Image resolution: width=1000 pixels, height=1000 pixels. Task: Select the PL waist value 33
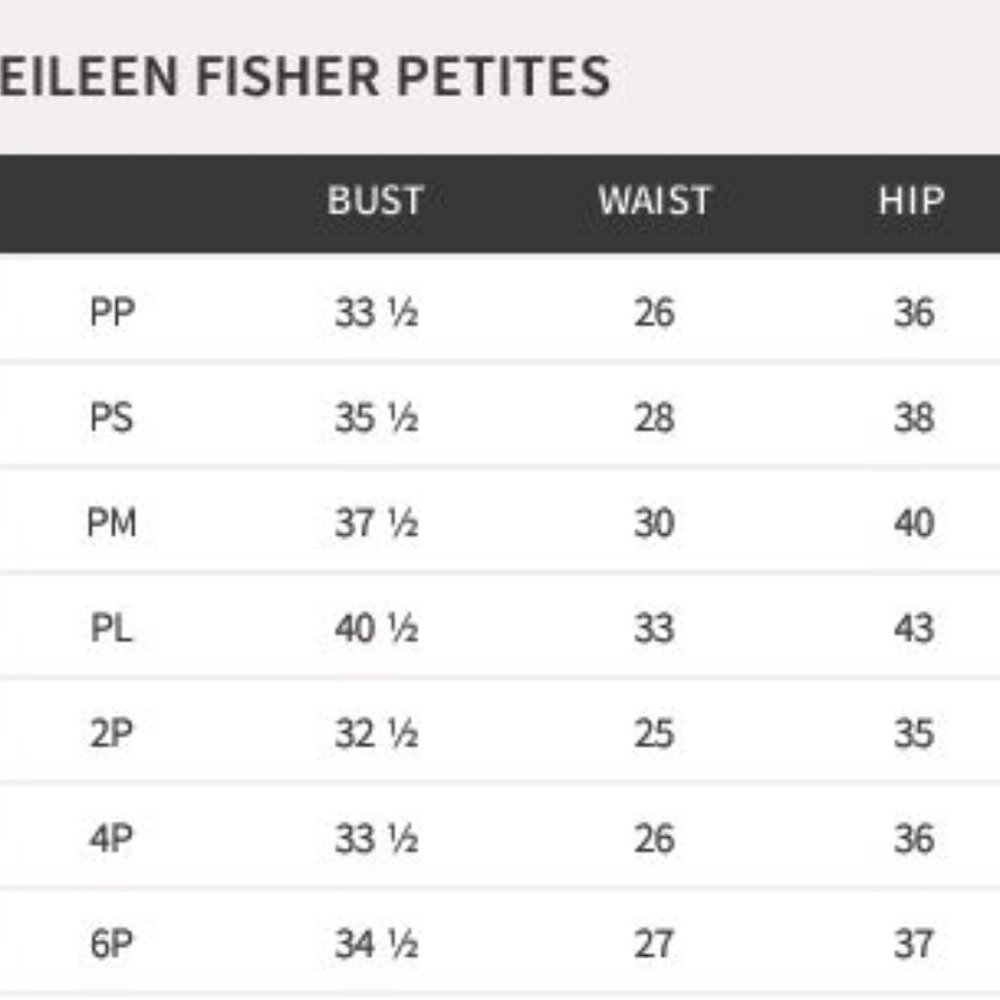(654, 629)
